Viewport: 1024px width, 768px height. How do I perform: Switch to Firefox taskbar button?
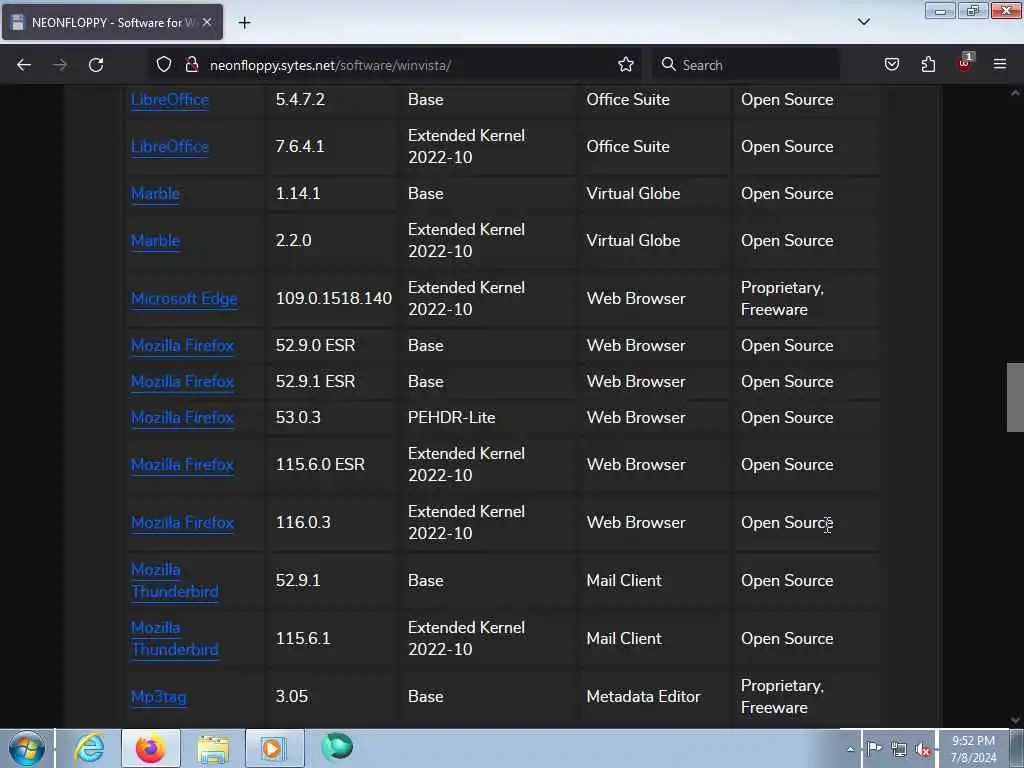[x=151, y=748]
